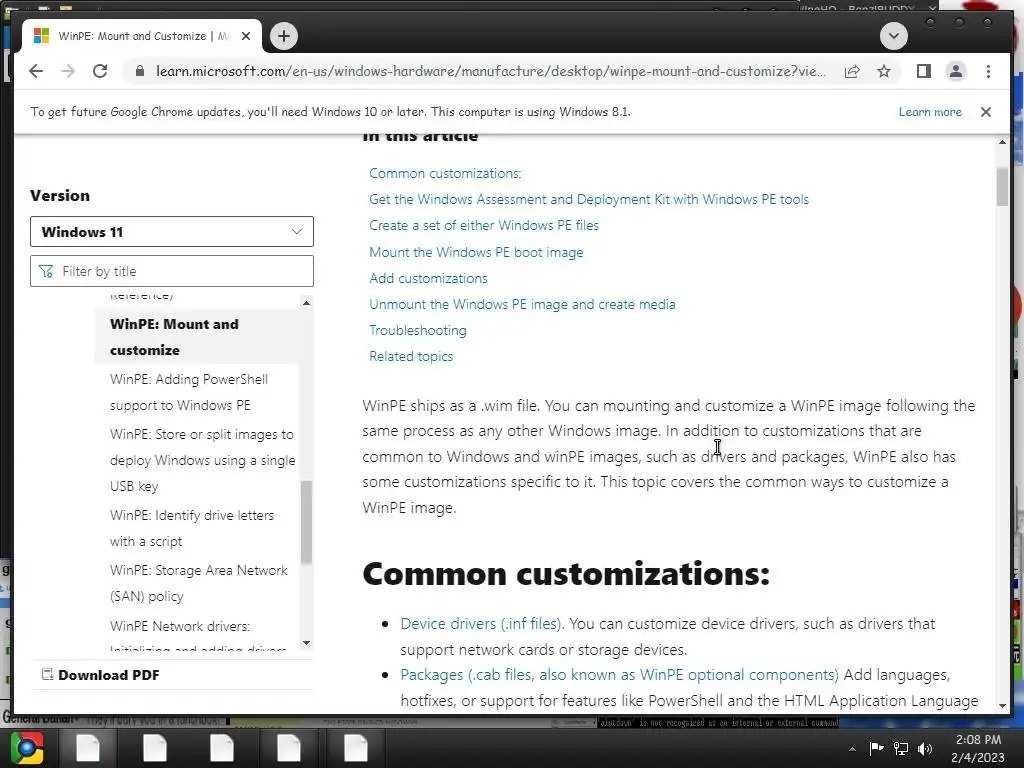Viewport: 1024px width, 768px height.
Task: Open Google Chrome from the taskbar
Action: pos(27,748)
